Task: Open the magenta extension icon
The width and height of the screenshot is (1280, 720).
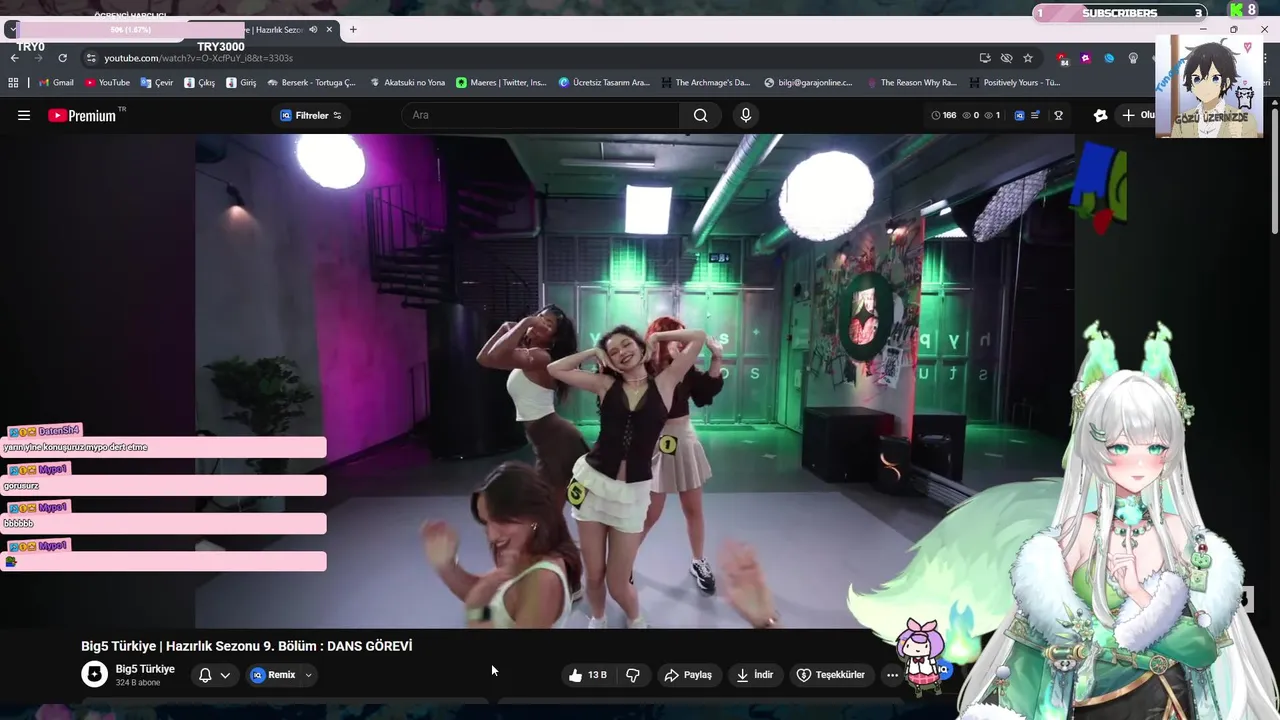Action: point(1086,58)
